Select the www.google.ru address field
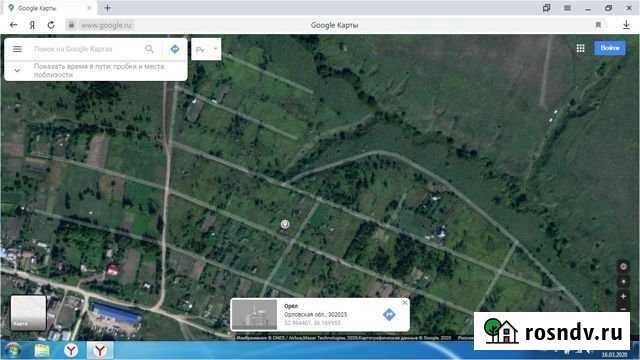 click(x=107, y=25)
